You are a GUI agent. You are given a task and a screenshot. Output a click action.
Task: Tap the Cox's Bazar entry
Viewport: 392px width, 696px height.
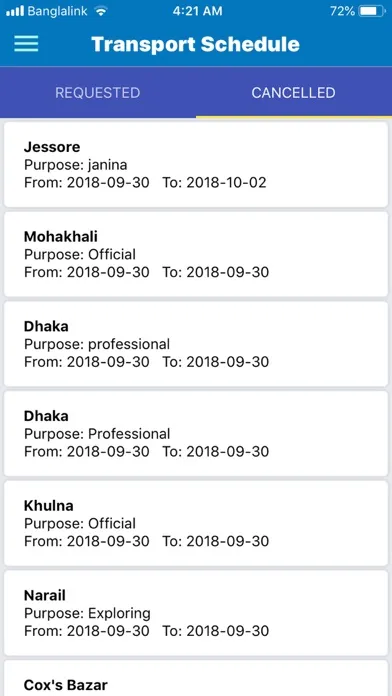point(196,678)
